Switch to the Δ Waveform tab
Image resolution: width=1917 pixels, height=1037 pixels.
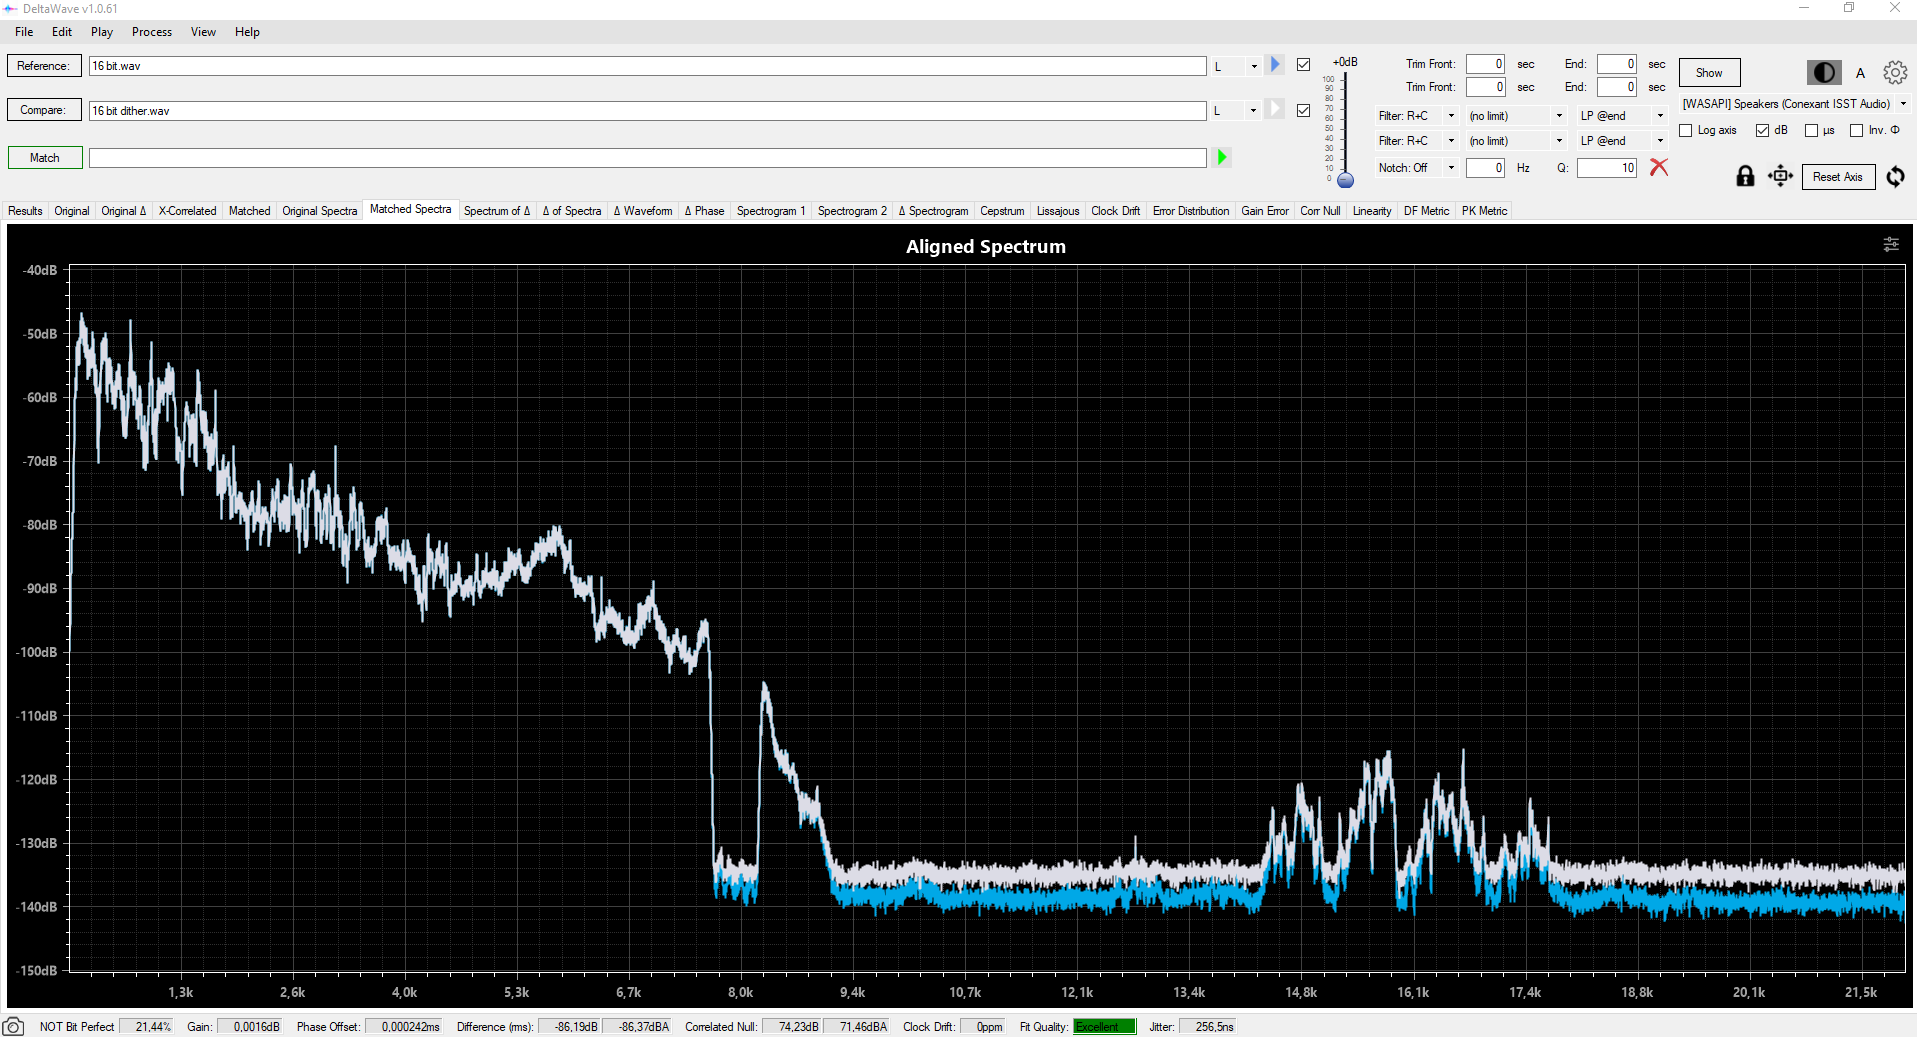643,211
